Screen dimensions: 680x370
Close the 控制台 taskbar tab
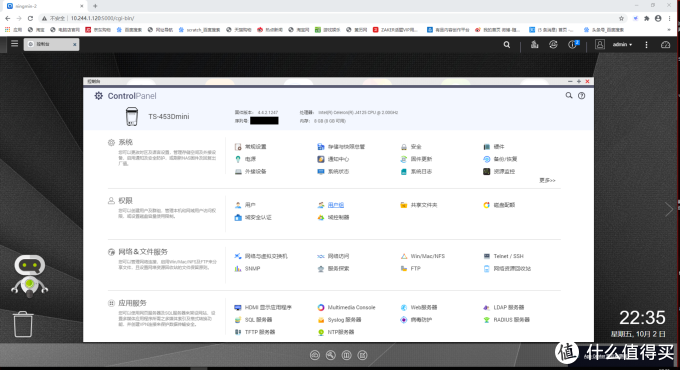[x=75, y=44]
